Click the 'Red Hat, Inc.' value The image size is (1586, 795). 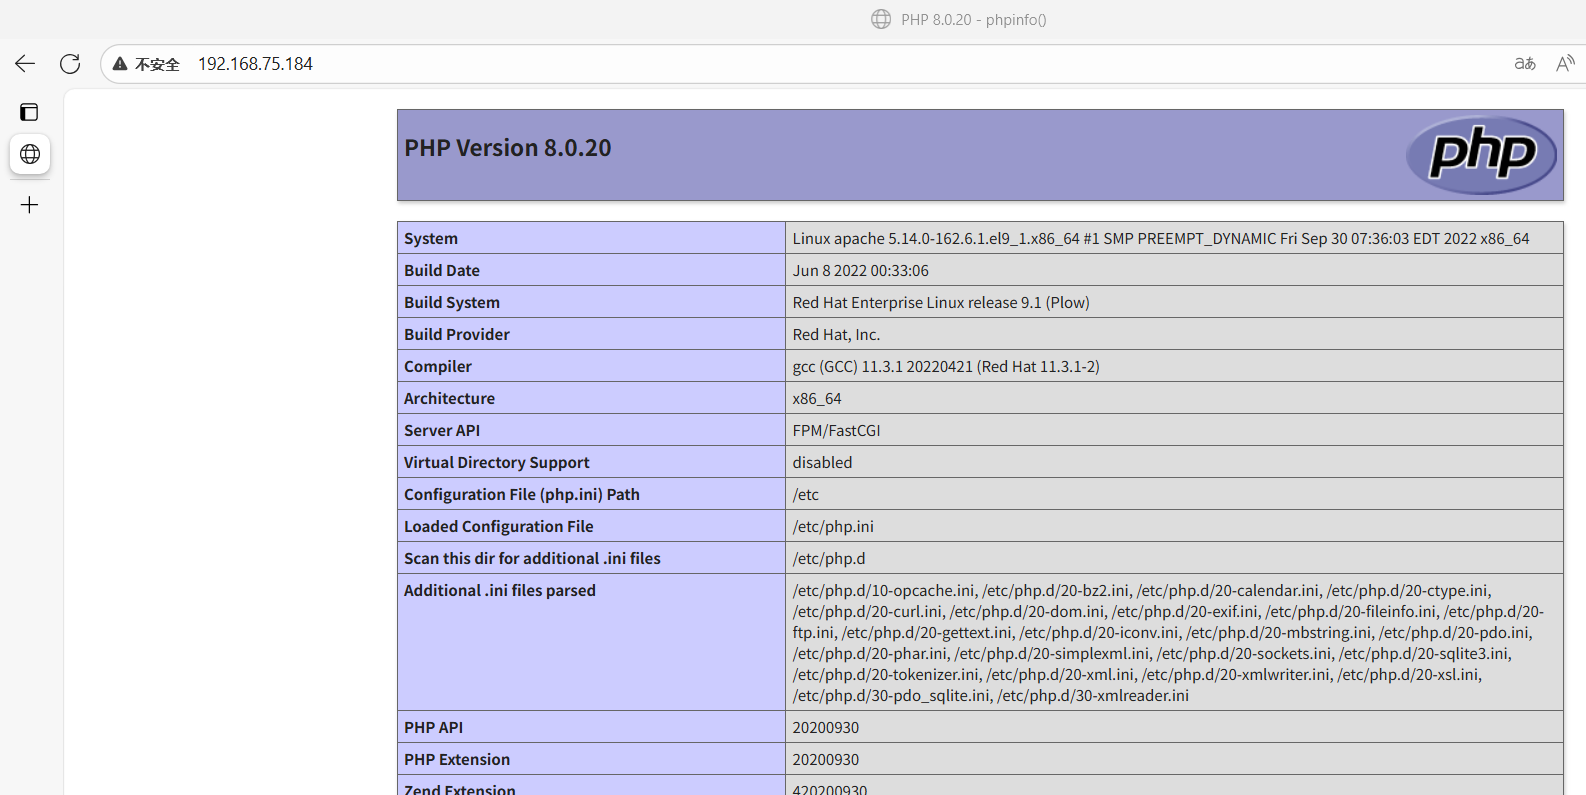836,334
